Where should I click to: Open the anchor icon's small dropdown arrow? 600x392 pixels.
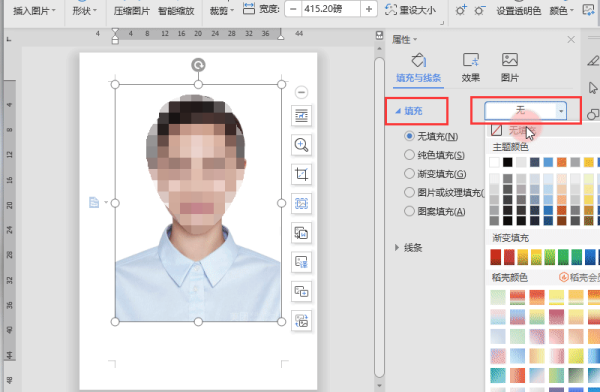point(106,202)
